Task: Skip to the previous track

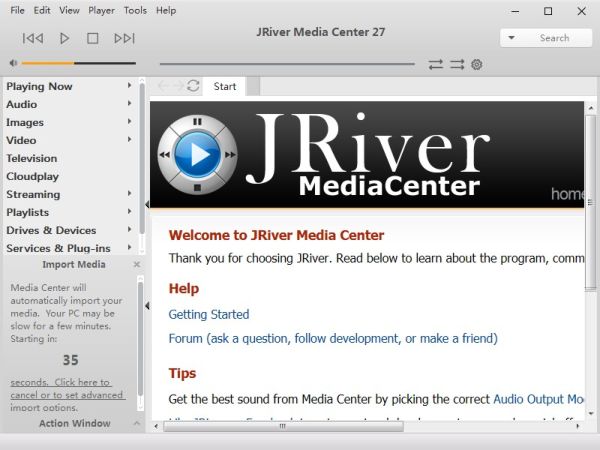Action: [33, 38]
